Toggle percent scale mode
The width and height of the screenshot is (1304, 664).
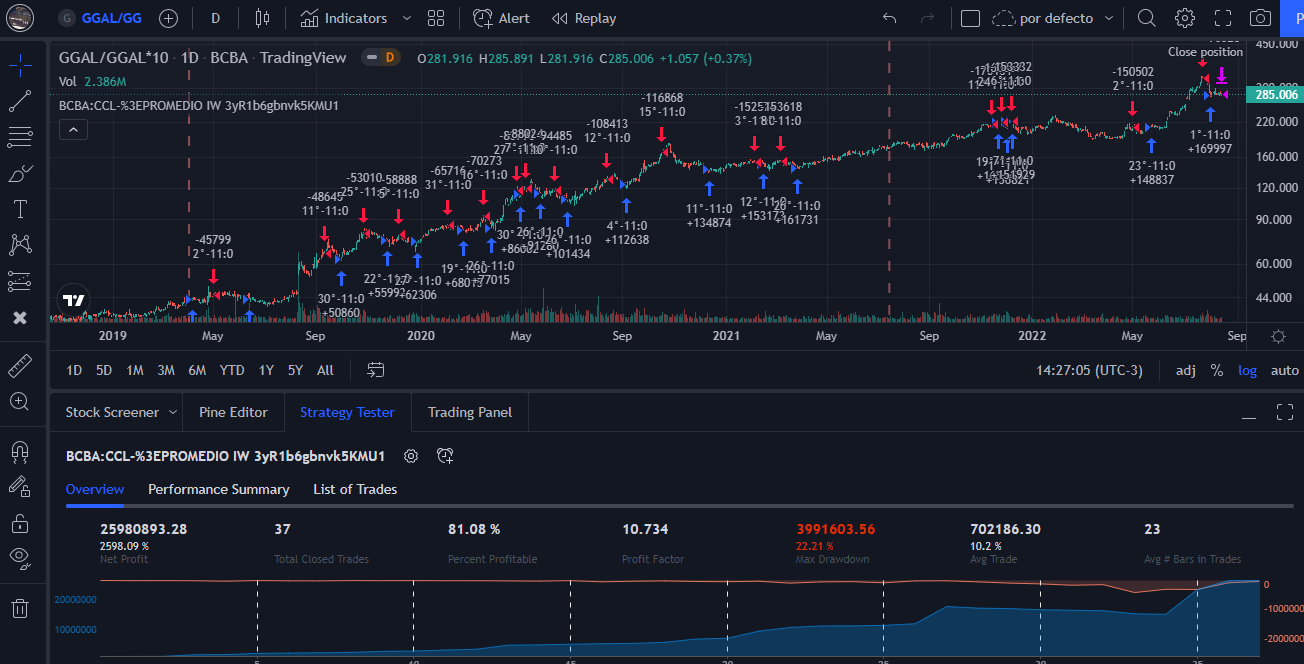(1217, 370)
